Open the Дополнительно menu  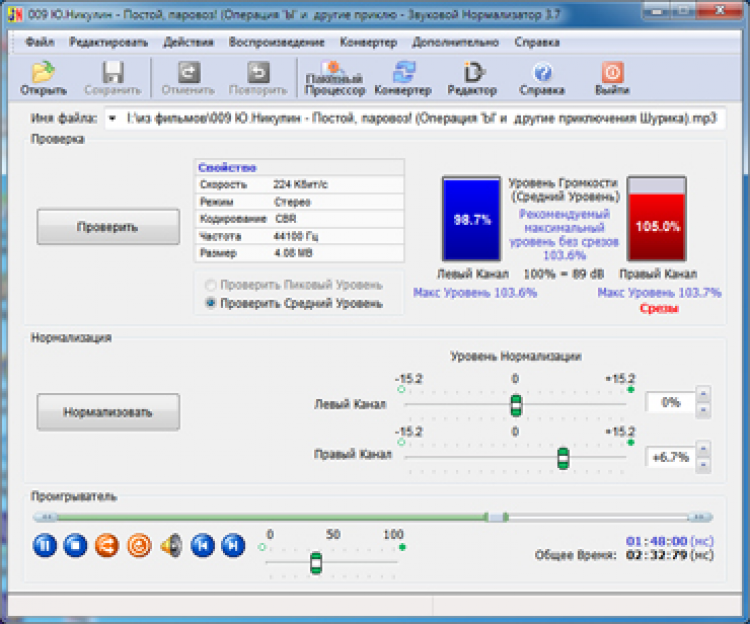click(x=455, y=42)
